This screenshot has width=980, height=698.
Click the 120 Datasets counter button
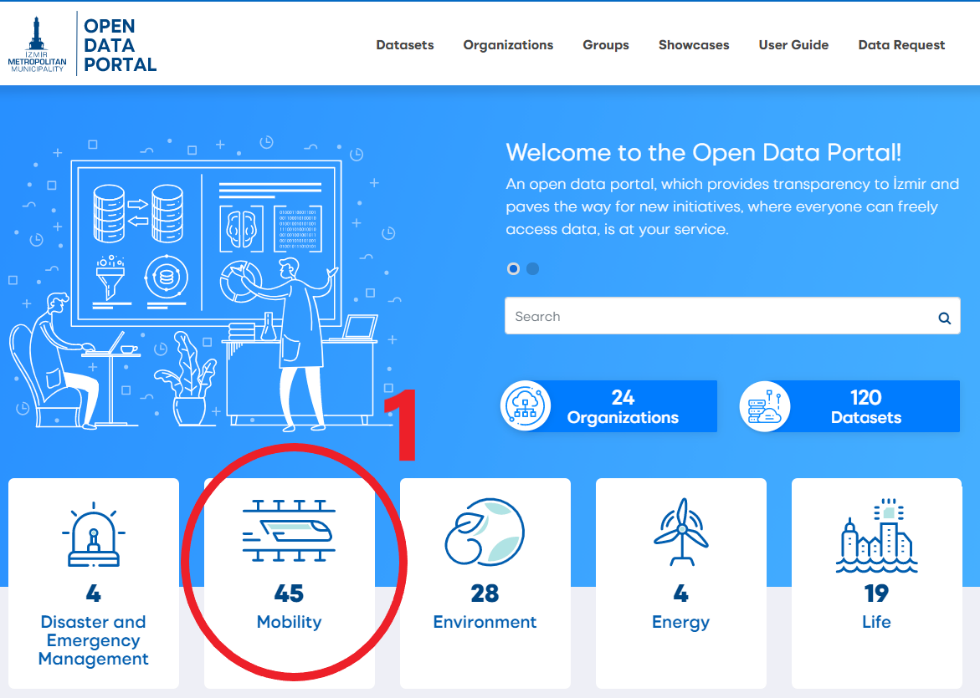coord(866,407)
